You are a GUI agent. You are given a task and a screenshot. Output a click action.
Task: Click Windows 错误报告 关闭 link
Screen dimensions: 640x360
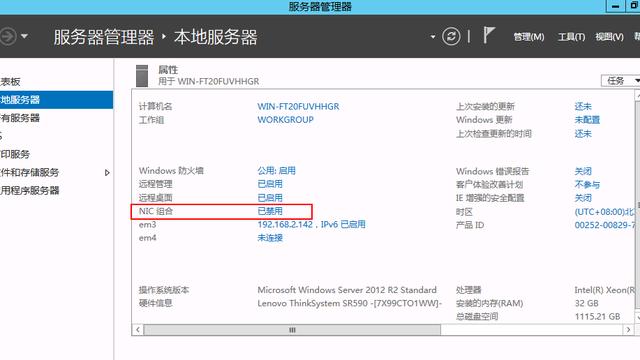click(583, 171)
